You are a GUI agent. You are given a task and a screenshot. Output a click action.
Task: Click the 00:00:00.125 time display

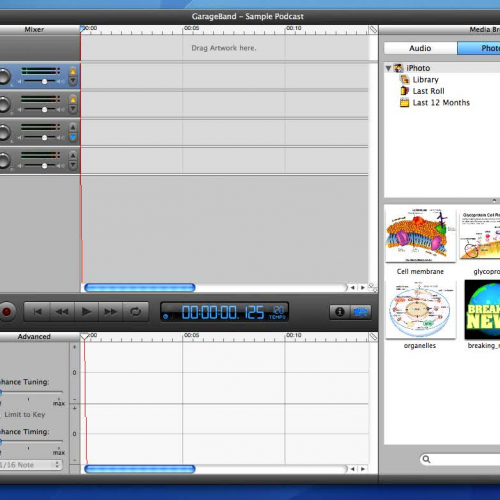pyautogui.click(x=222, y=313)
